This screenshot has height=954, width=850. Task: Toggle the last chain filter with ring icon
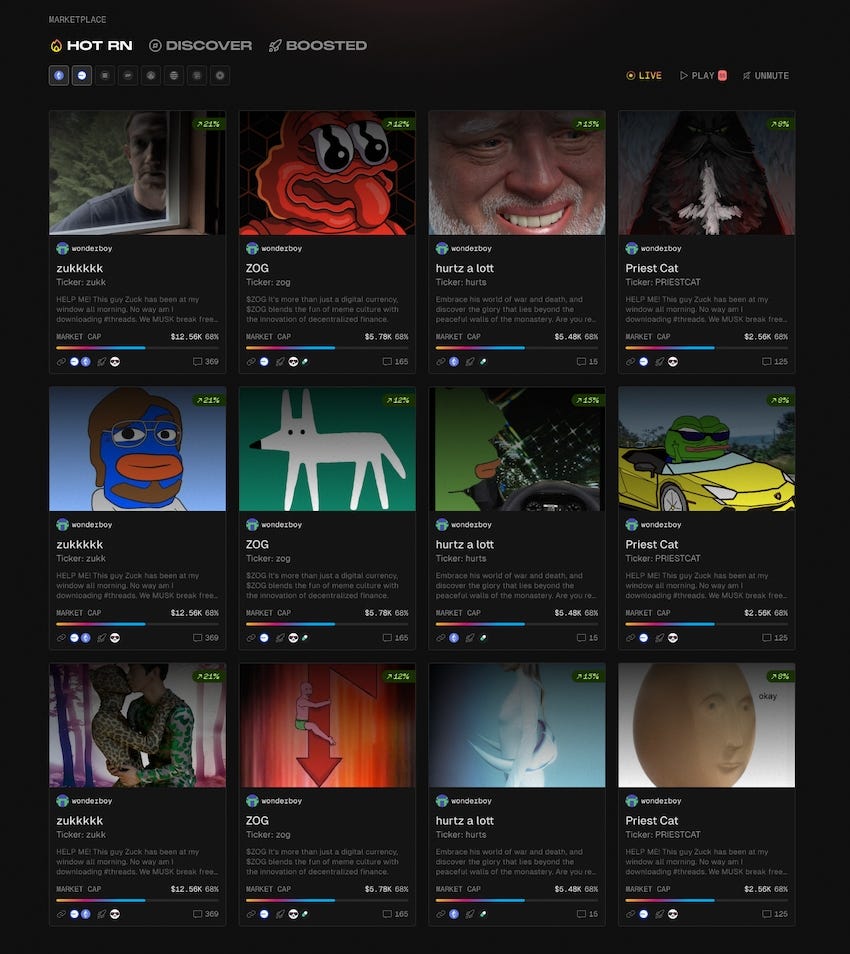click(x=220, y=75)
